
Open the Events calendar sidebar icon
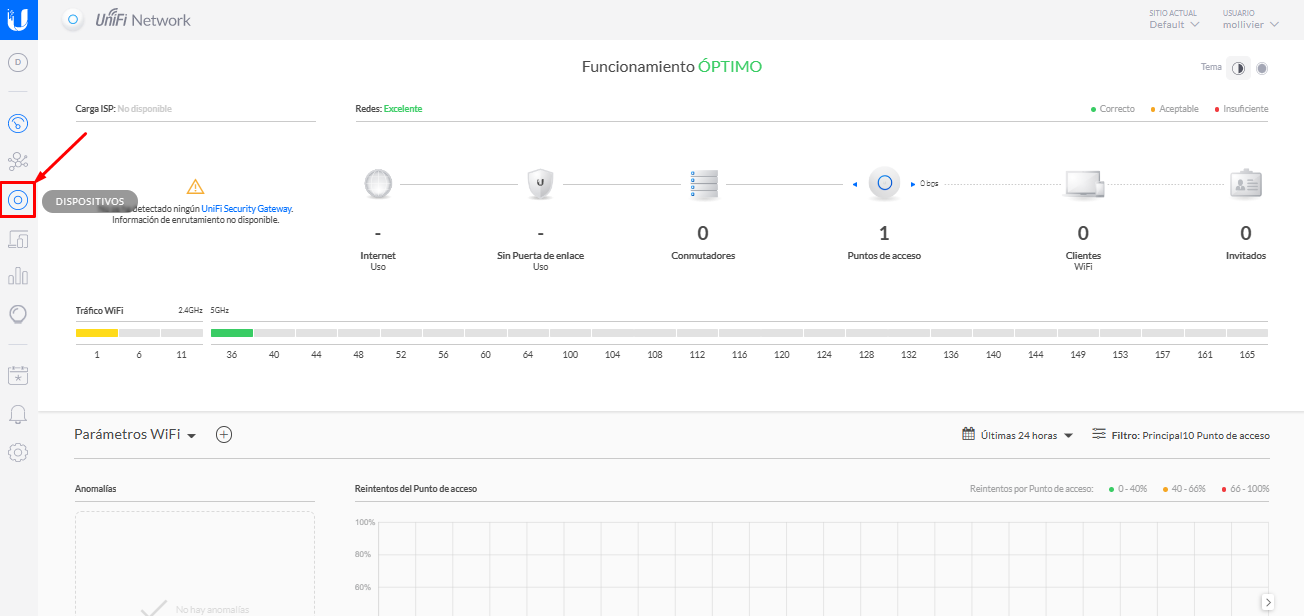click(x=18, y=375)
